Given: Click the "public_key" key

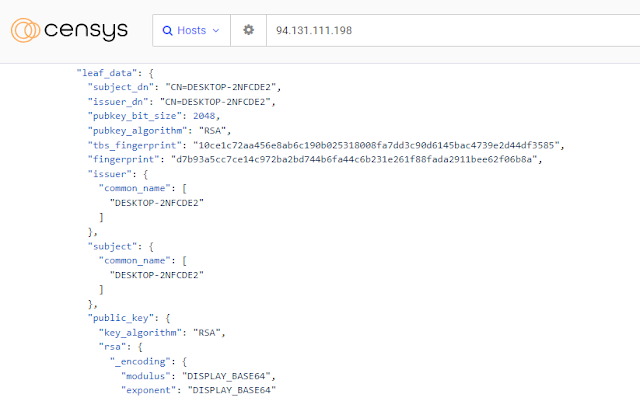Looking at the screenshot, I should (121, 318).
